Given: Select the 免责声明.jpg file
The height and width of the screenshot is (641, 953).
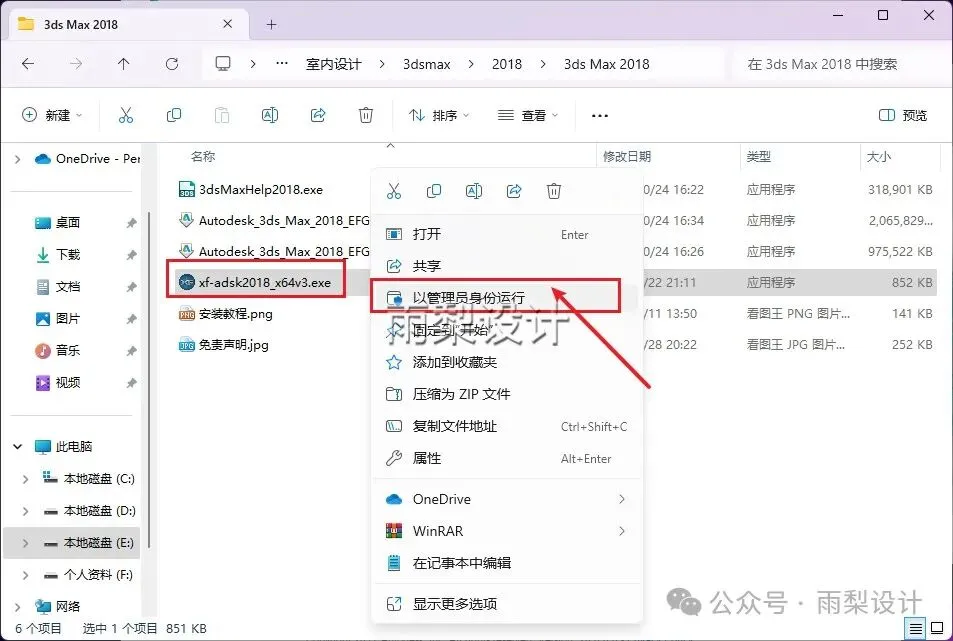Looking at the screenshot, I should click(x=224, y=345).
